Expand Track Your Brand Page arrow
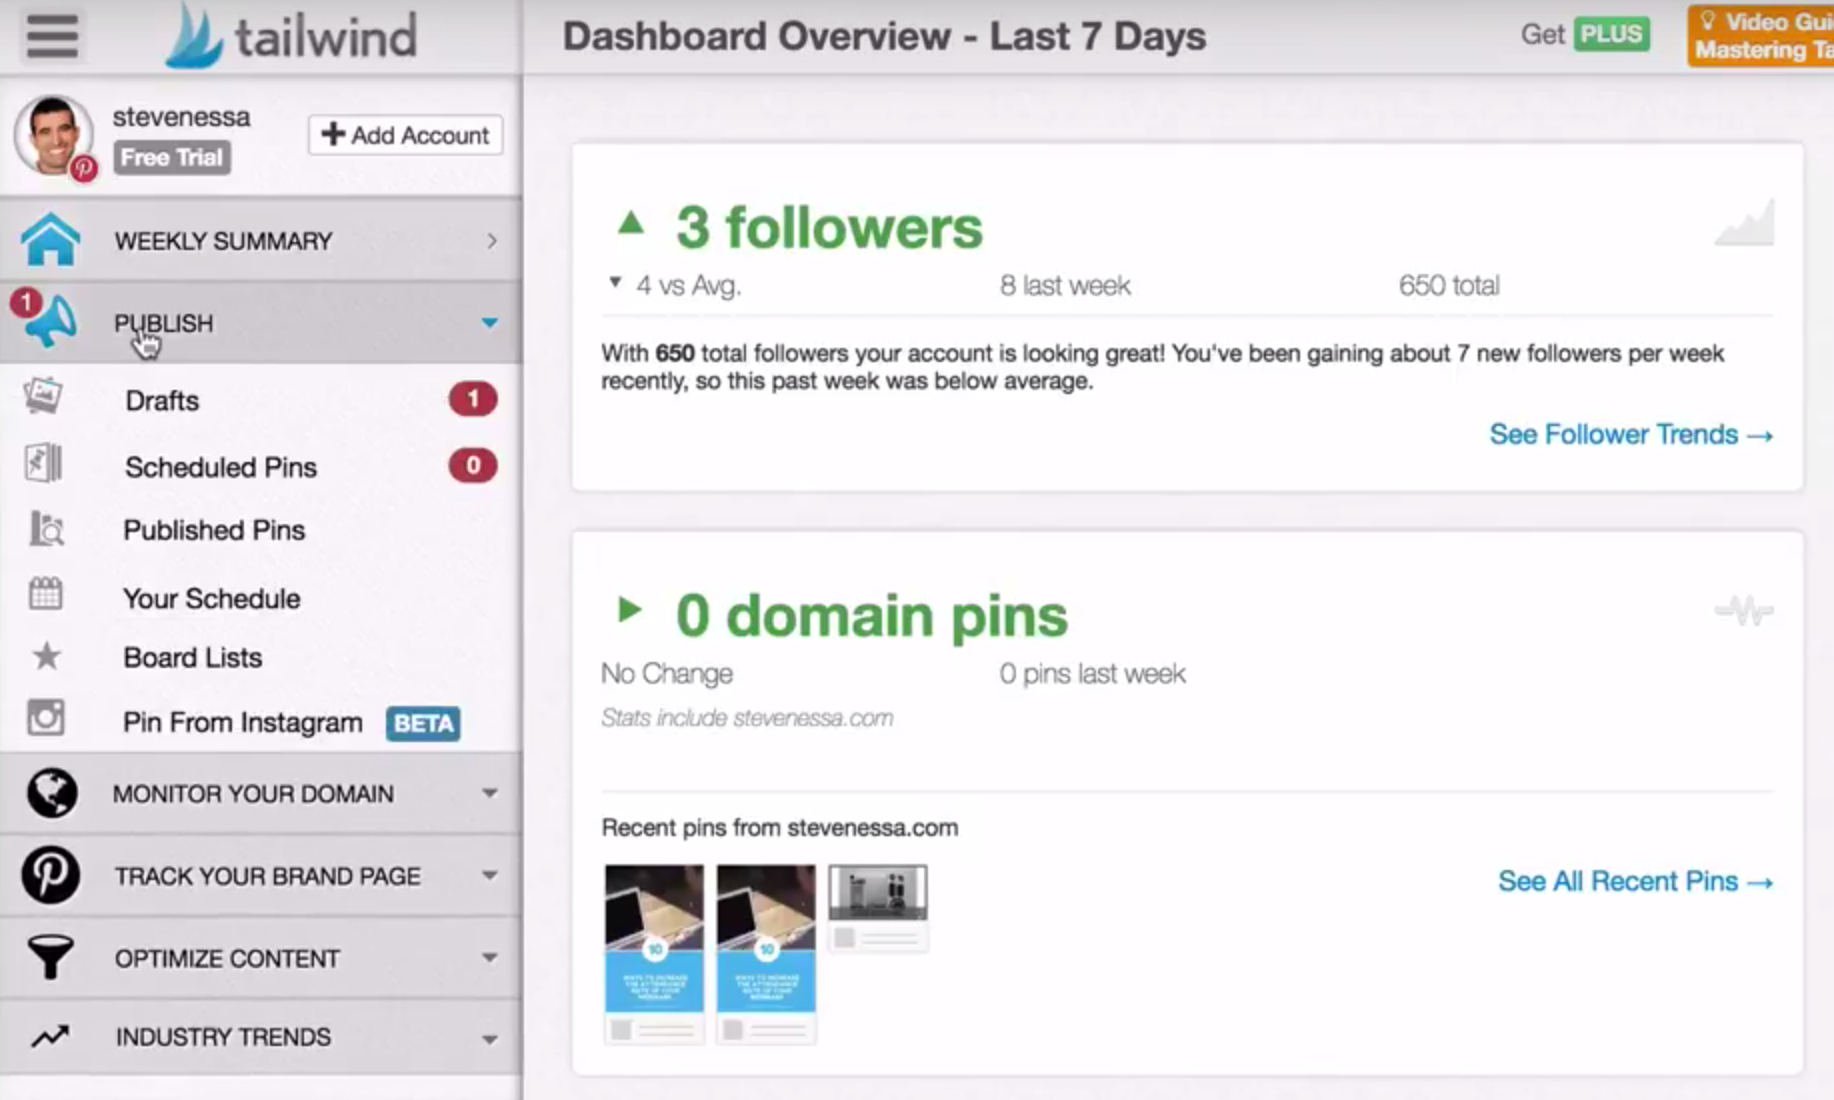Viewport: 1834px width, 1100px height. click(x=490, y=875)
